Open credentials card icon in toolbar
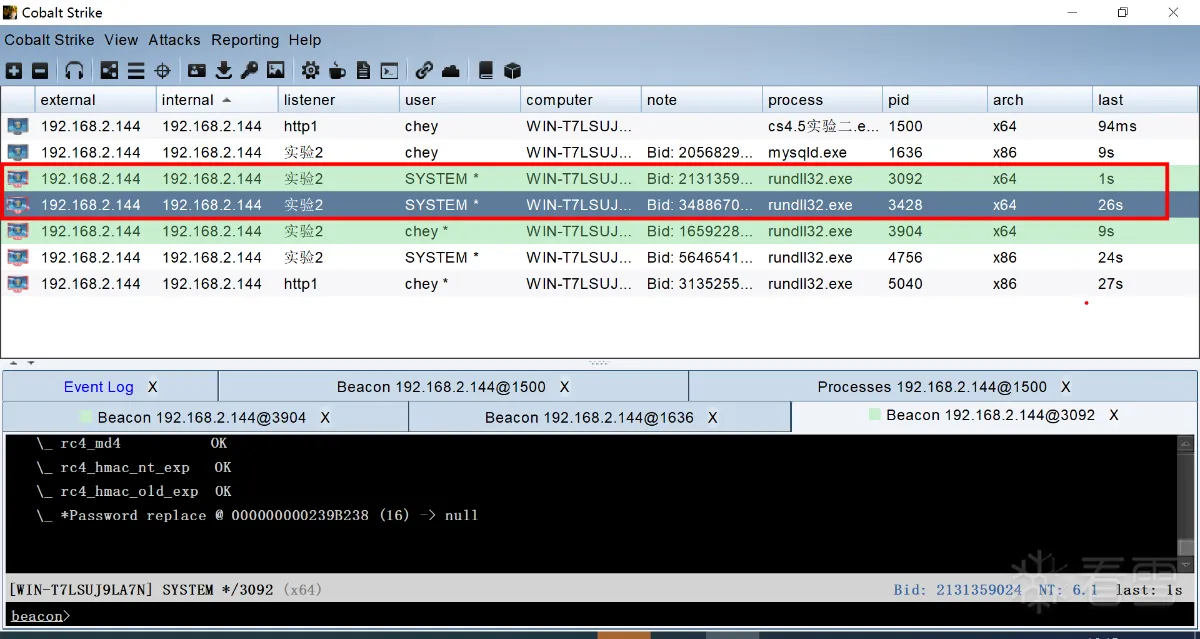Image resolution: width=1200 pixels, height=639 pixels. (x=197, y=71)
